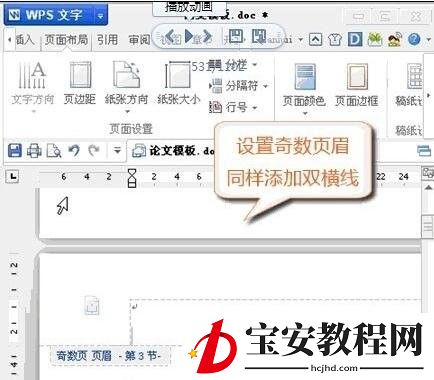Click the 页面边框 page border button
Viewport: 434px width, 380px height.
357,85
